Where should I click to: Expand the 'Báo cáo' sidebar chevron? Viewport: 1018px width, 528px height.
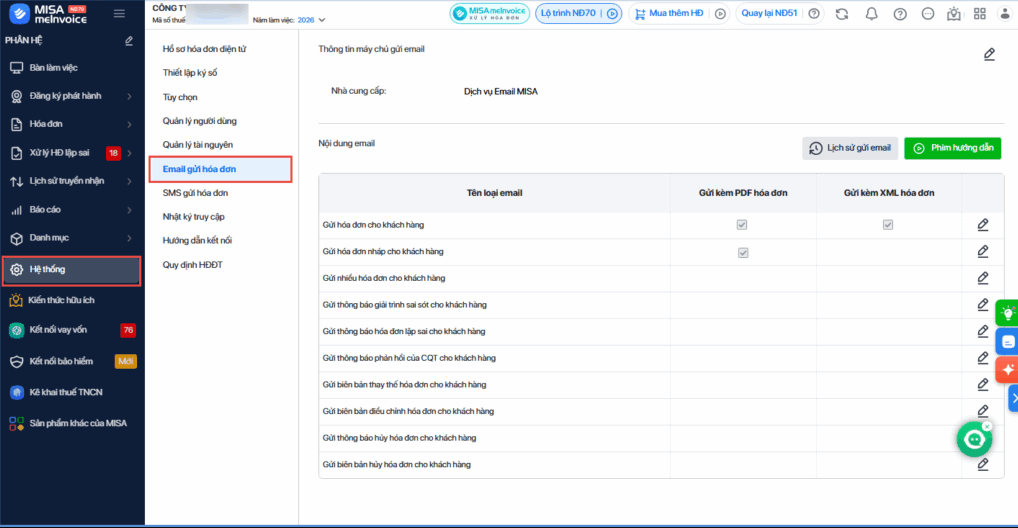coord(130,210)
